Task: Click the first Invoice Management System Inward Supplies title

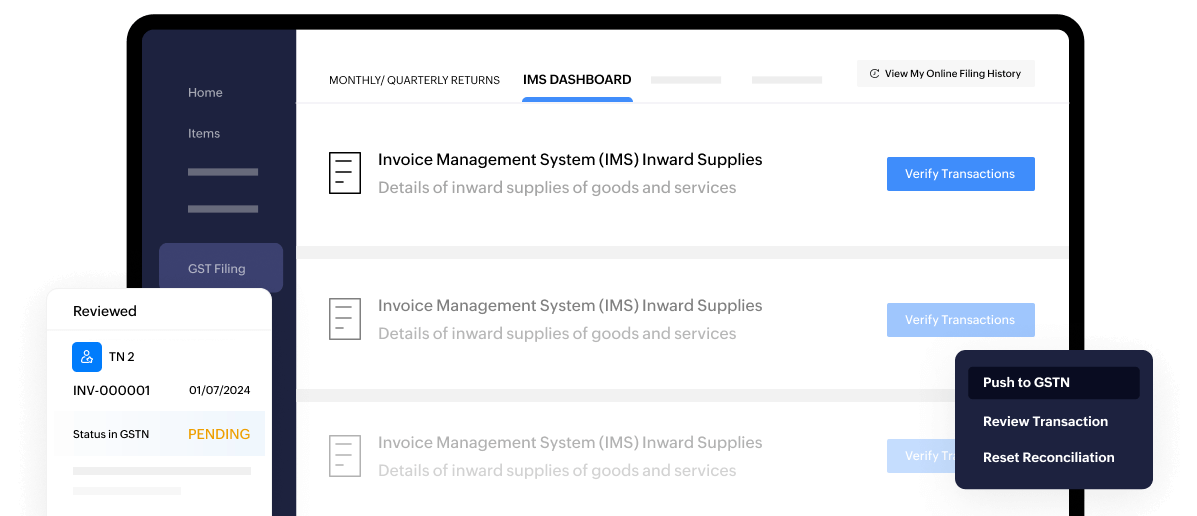Action: click(x=570, y=160)
